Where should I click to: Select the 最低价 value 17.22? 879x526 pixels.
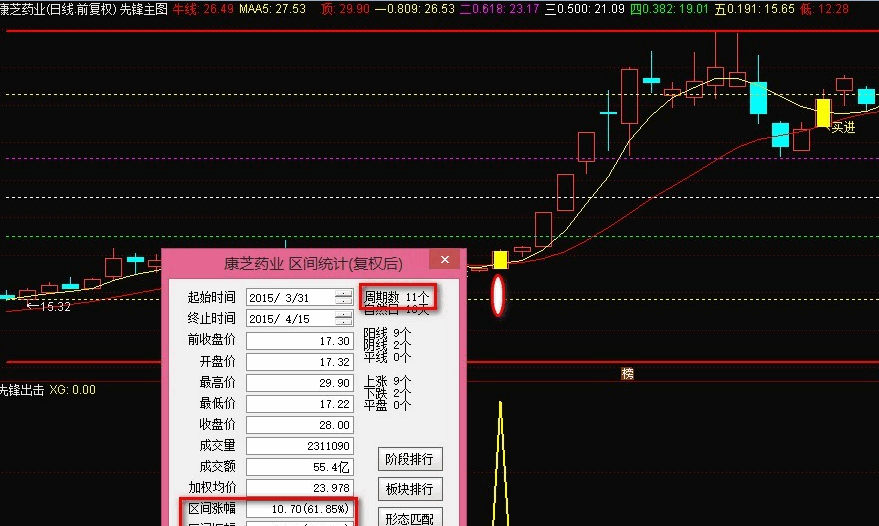(x=299, y=404)
